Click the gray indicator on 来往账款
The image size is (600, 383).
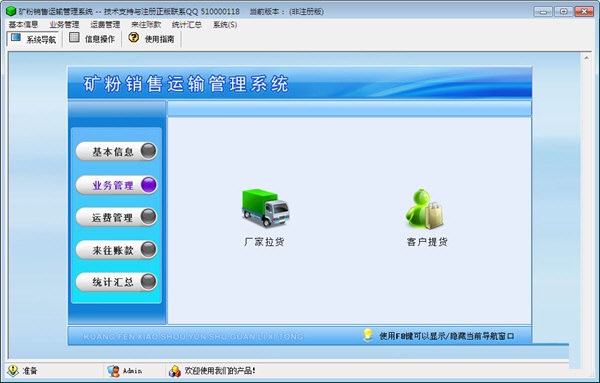point(148,249)
